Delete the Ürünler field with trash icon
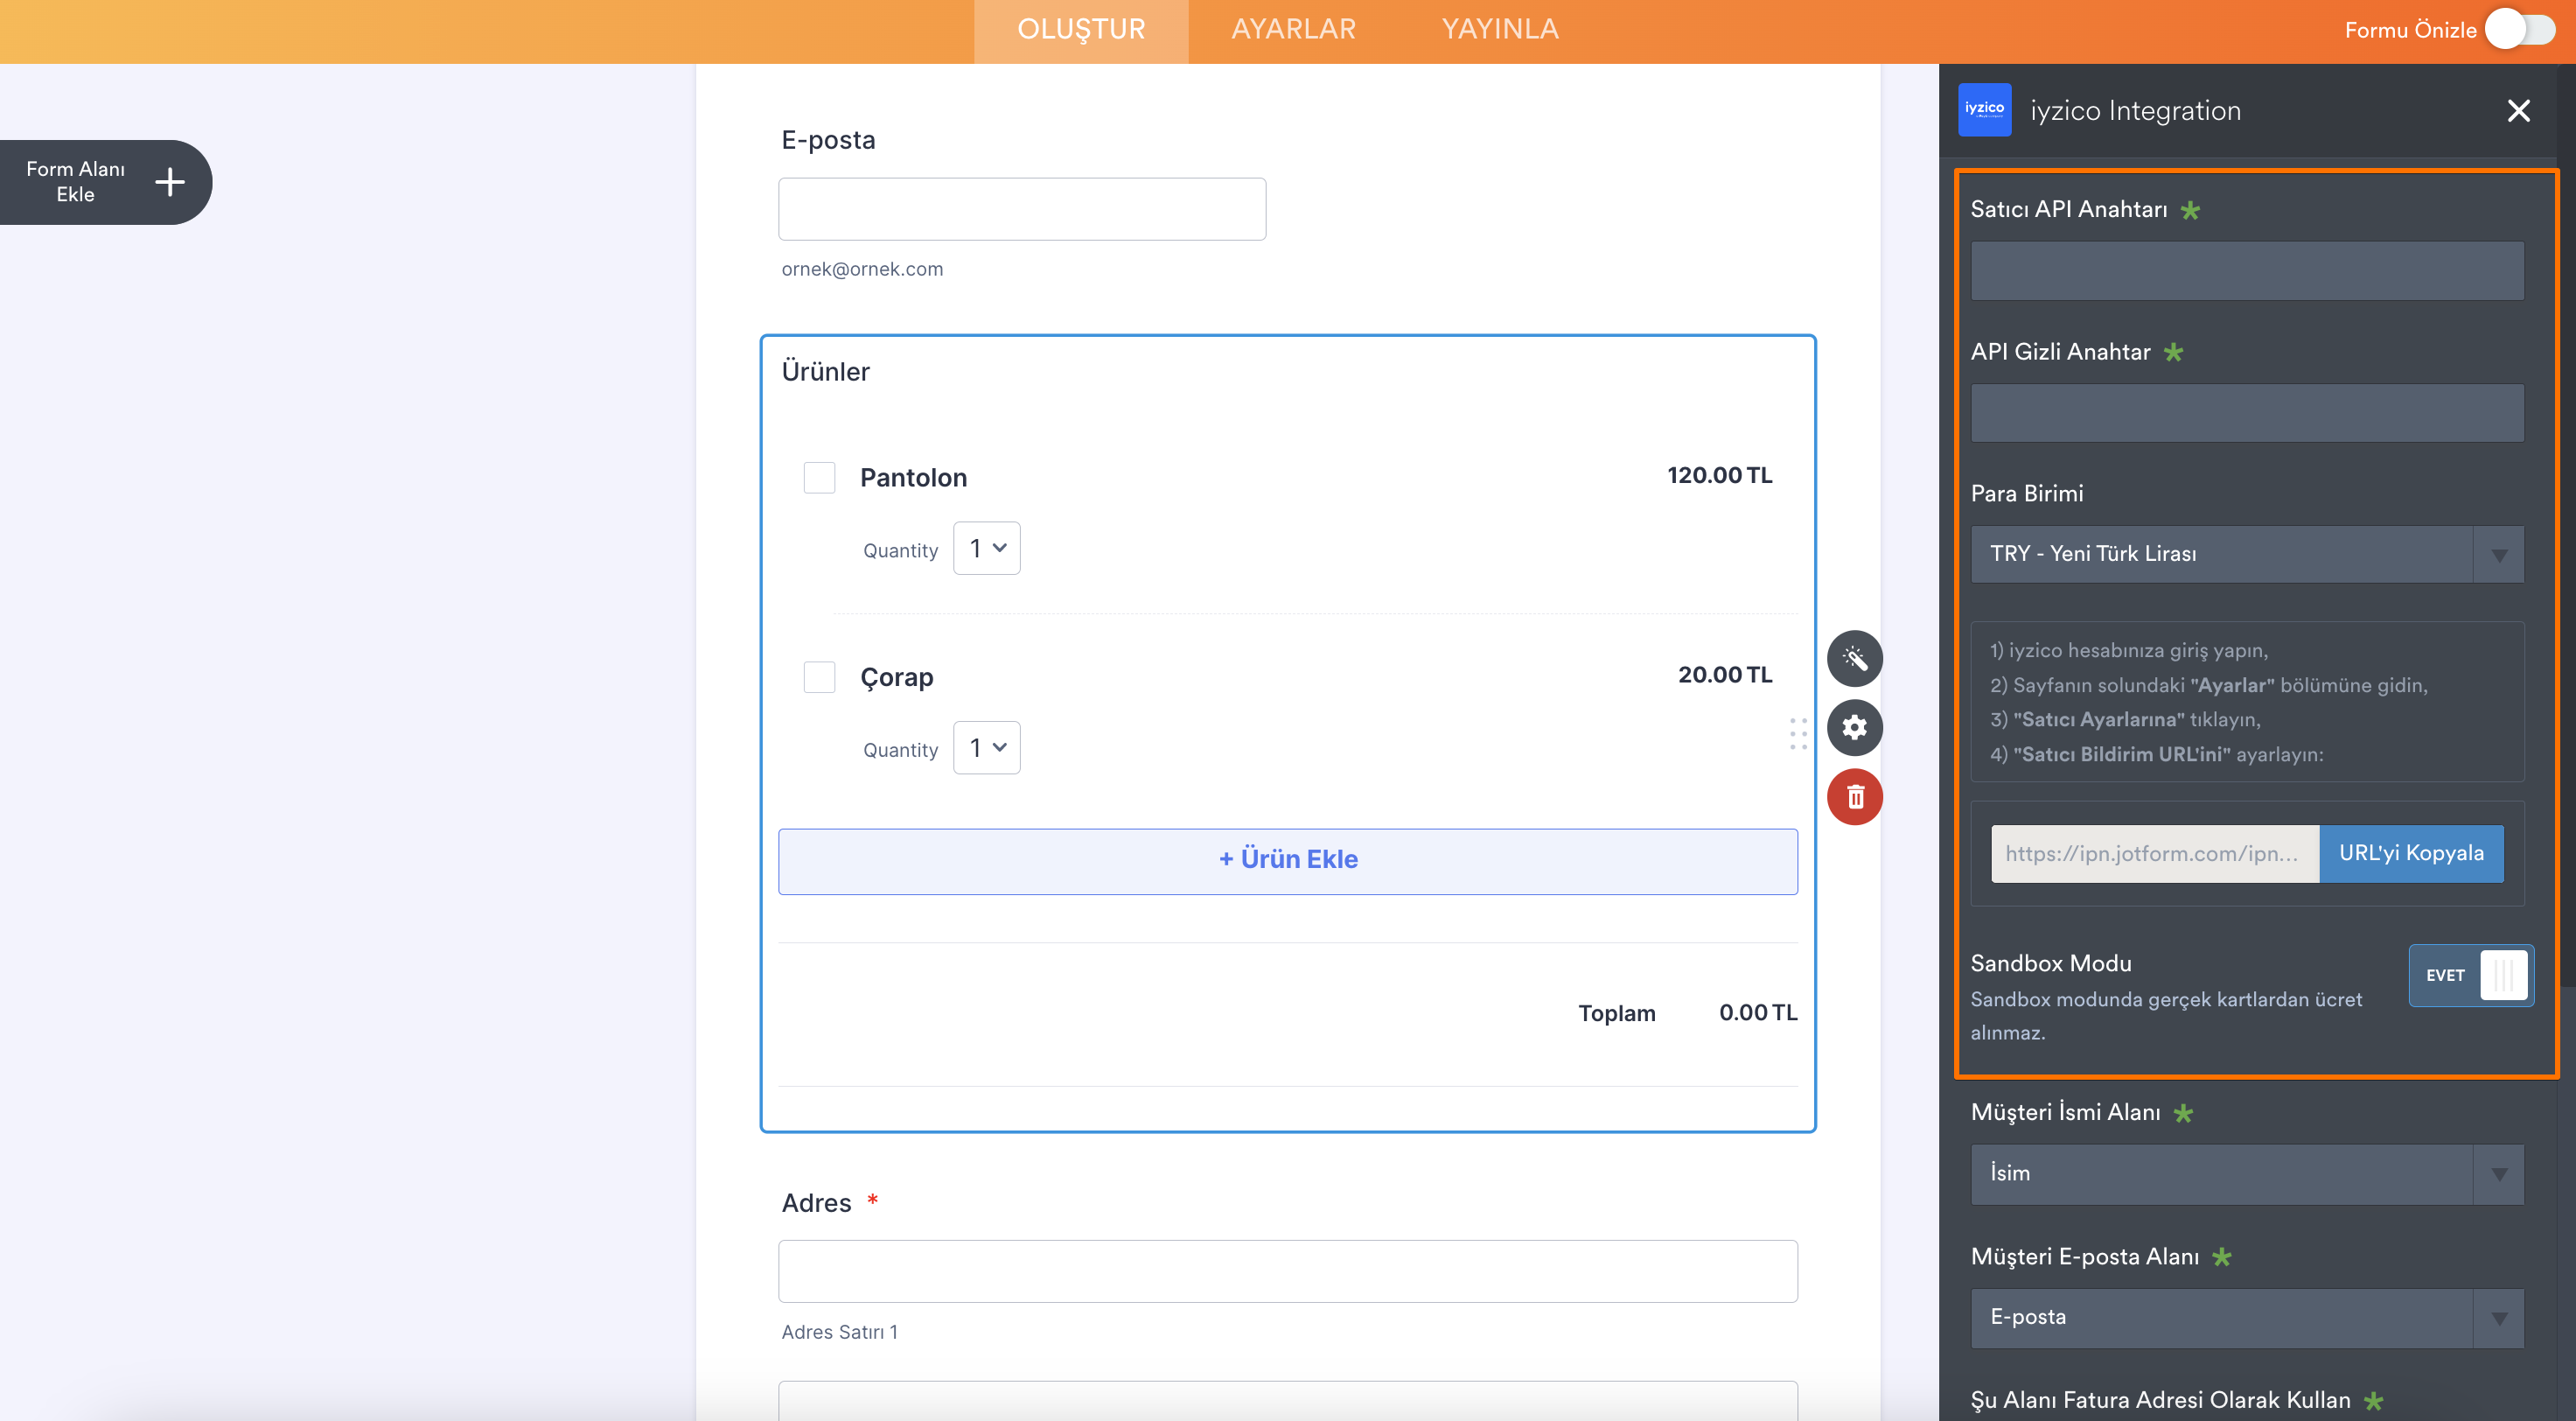 click(x=1854, y=797)
